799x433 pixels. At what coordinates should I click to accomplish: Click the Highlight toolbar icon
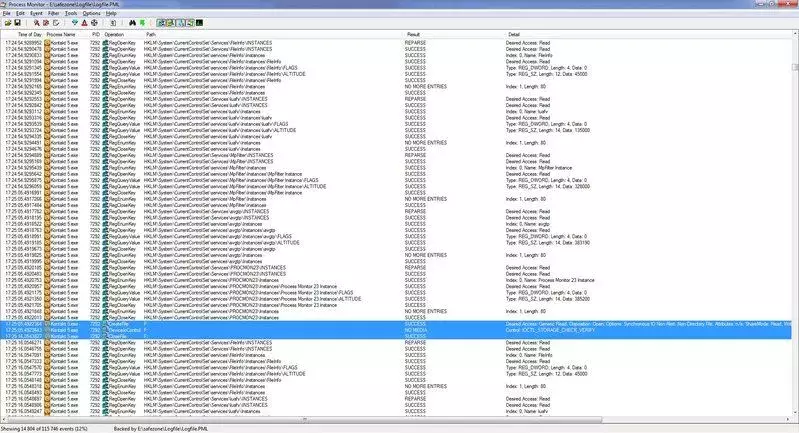tap(85, 23)
